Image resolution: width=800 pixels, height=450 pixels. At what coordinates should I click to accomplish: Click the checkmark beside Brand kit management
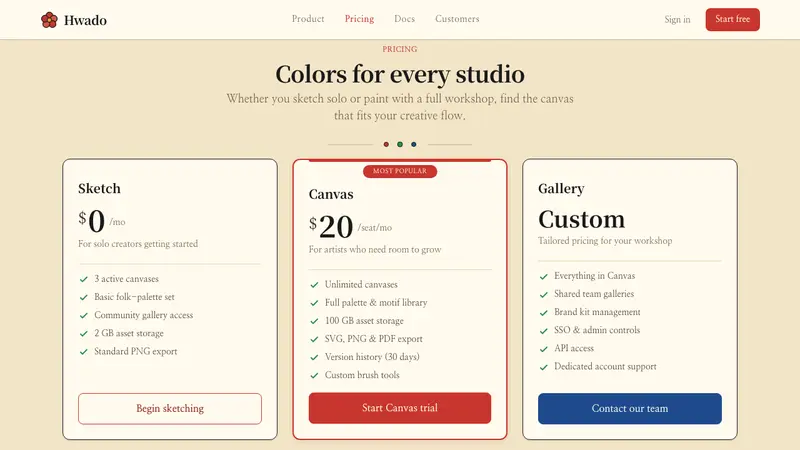coord(544,312)
